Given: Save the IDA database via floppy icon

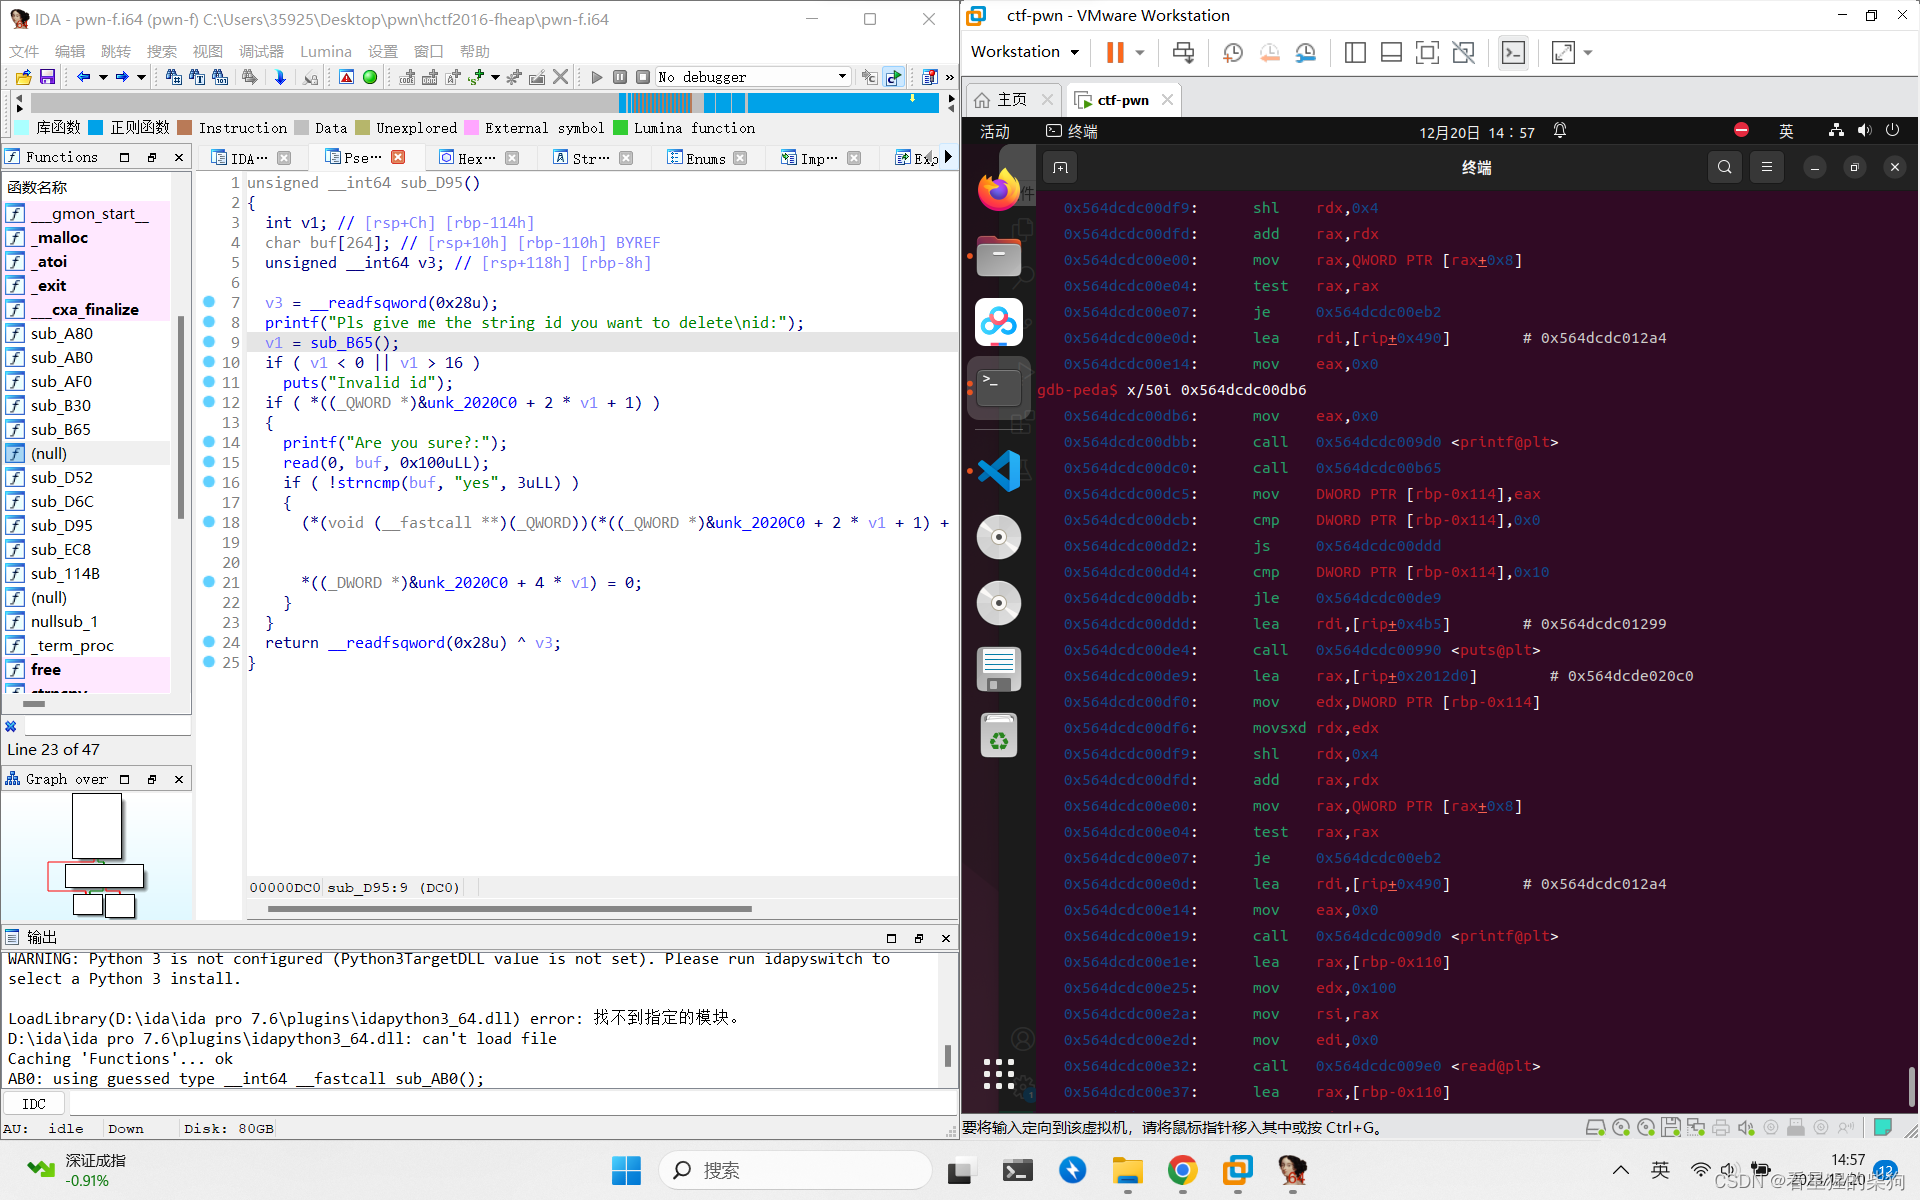Looking at the screenshot, I should (x=46, y=77).
